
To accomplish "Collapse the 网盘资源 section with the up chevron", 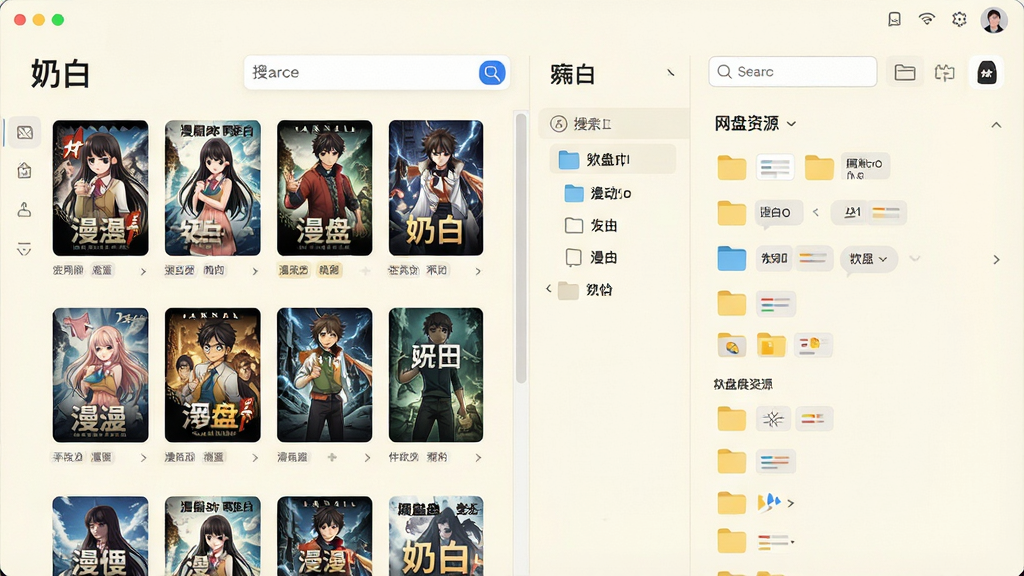I will pyautogui.click(x=996, y=125).
